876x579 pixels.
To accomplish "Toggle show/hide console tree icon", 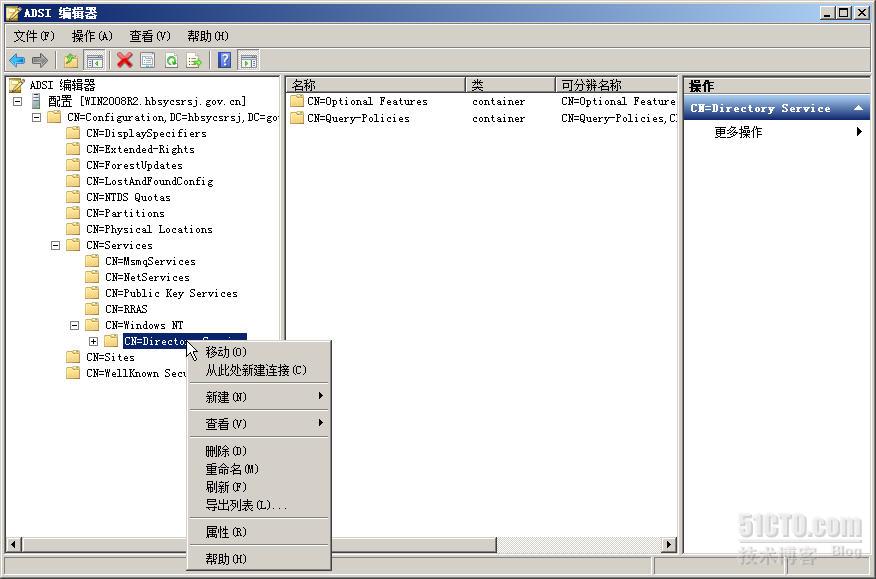I will (94, 60).
